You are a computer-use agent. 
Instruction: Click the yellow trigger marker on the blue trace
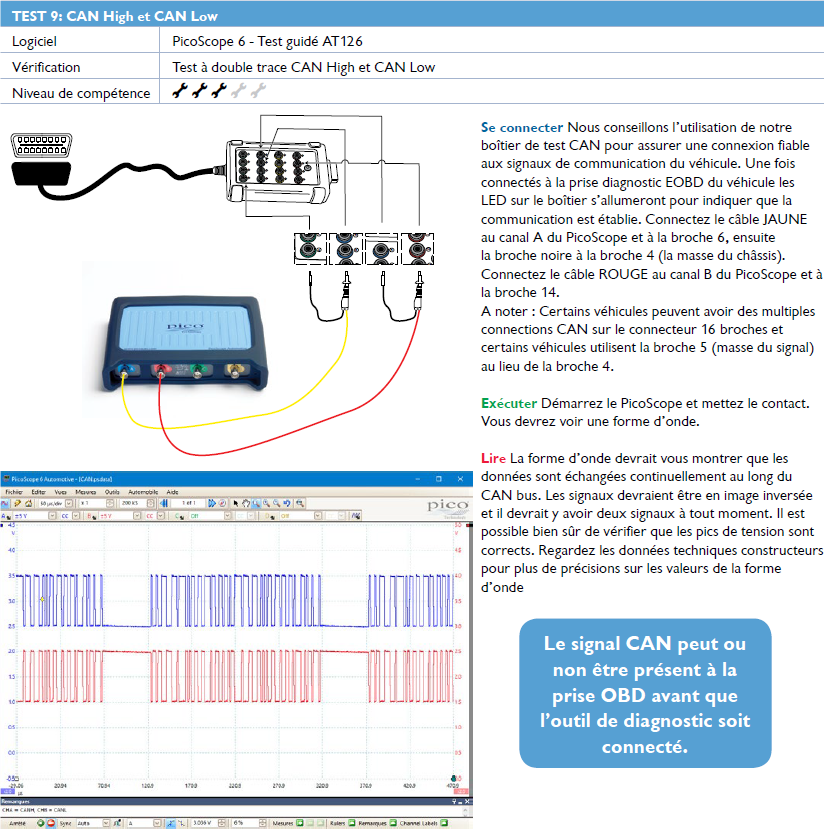pos(42,599)
